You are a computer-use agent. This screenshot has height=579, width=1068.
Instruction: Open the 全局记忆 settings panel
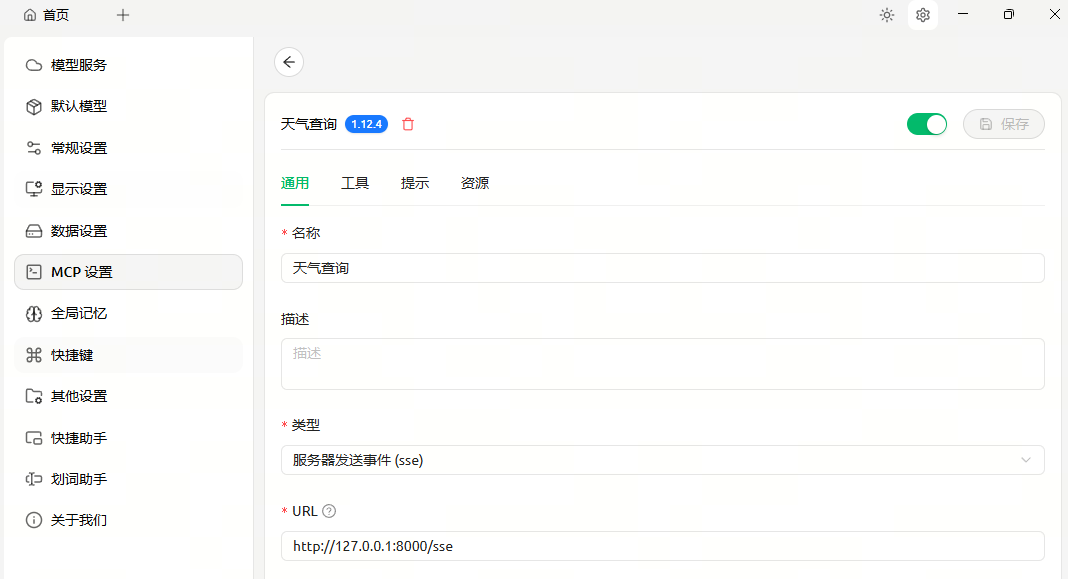[x=78, y=313]
